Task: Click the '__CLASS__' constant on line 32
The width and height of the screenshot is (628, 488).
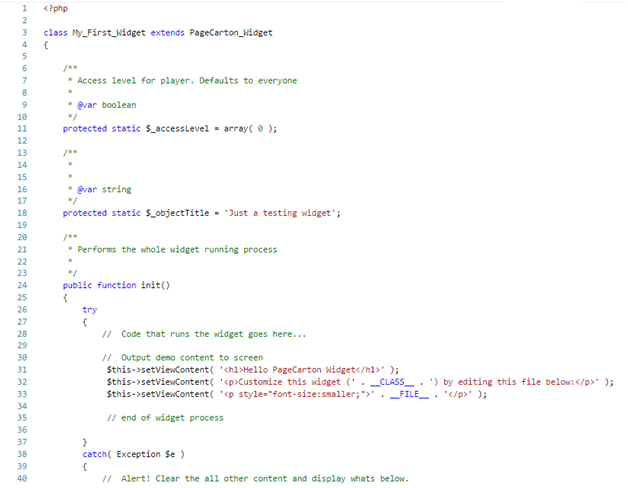Action: [x=392, y=382]
